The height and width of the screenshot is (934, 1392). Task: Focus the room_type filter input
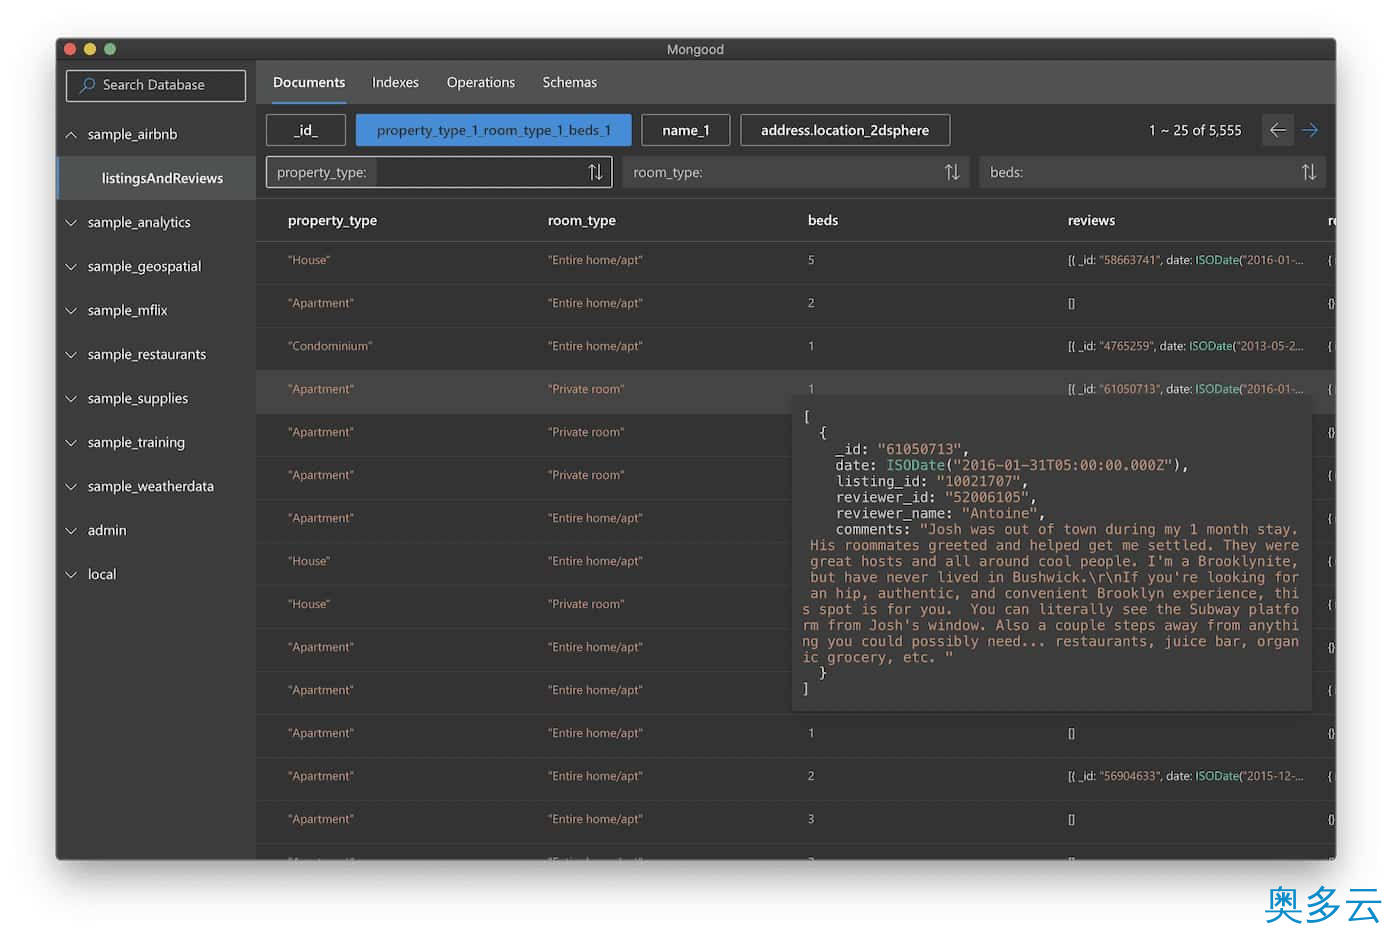tap(796, 172)
